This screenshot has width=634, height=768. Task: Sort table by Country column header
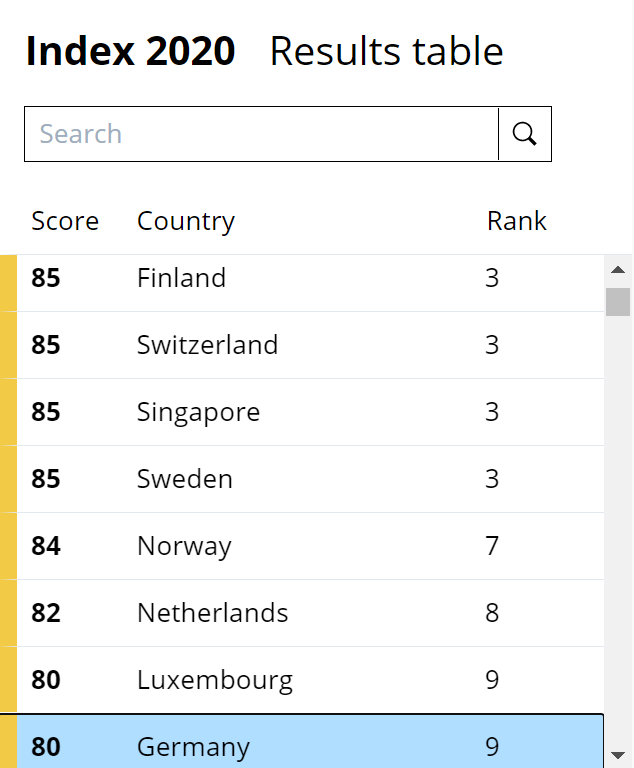186,221
